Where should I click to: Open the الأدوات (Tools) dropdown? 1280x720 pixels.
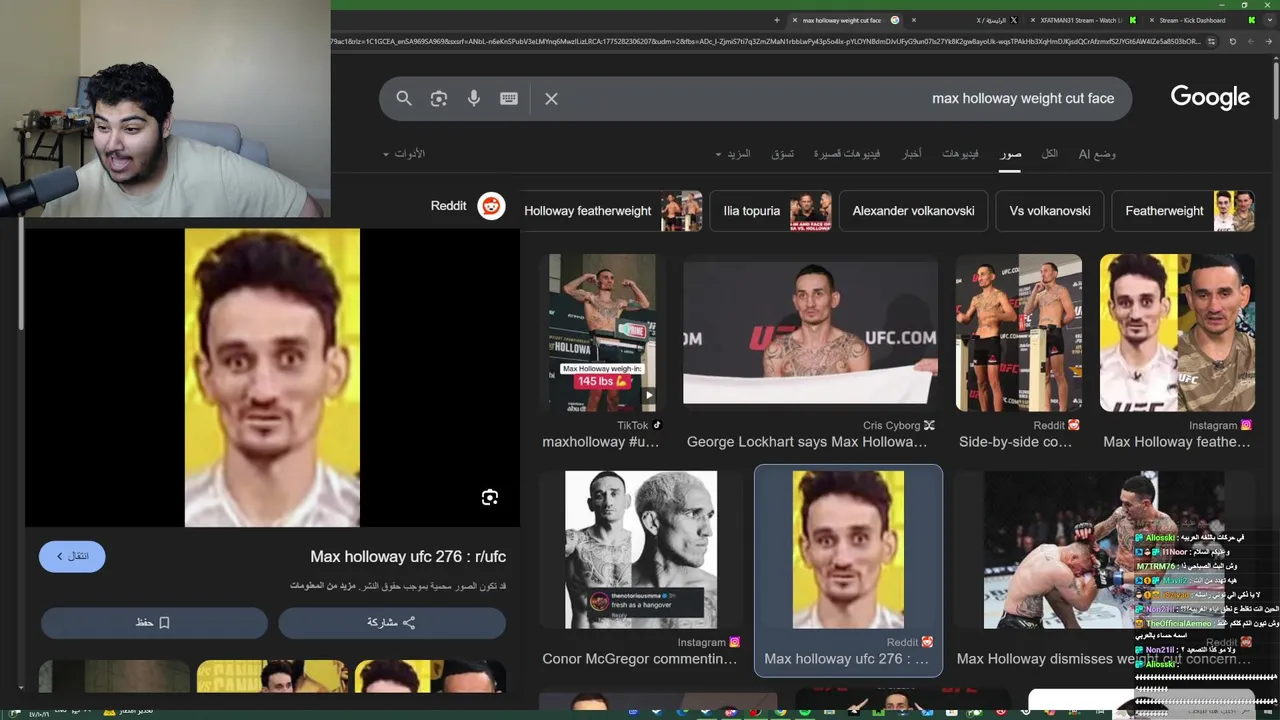[404, 154]
